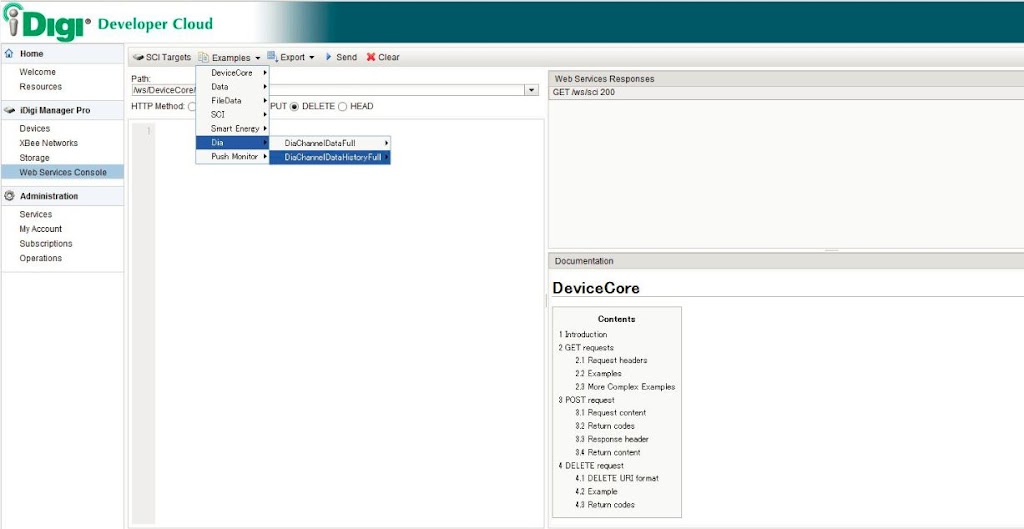The height and width of the screenshot is (529, 1024).
Task: Open the Examples dropdown menu
Action: coord(230,57)
